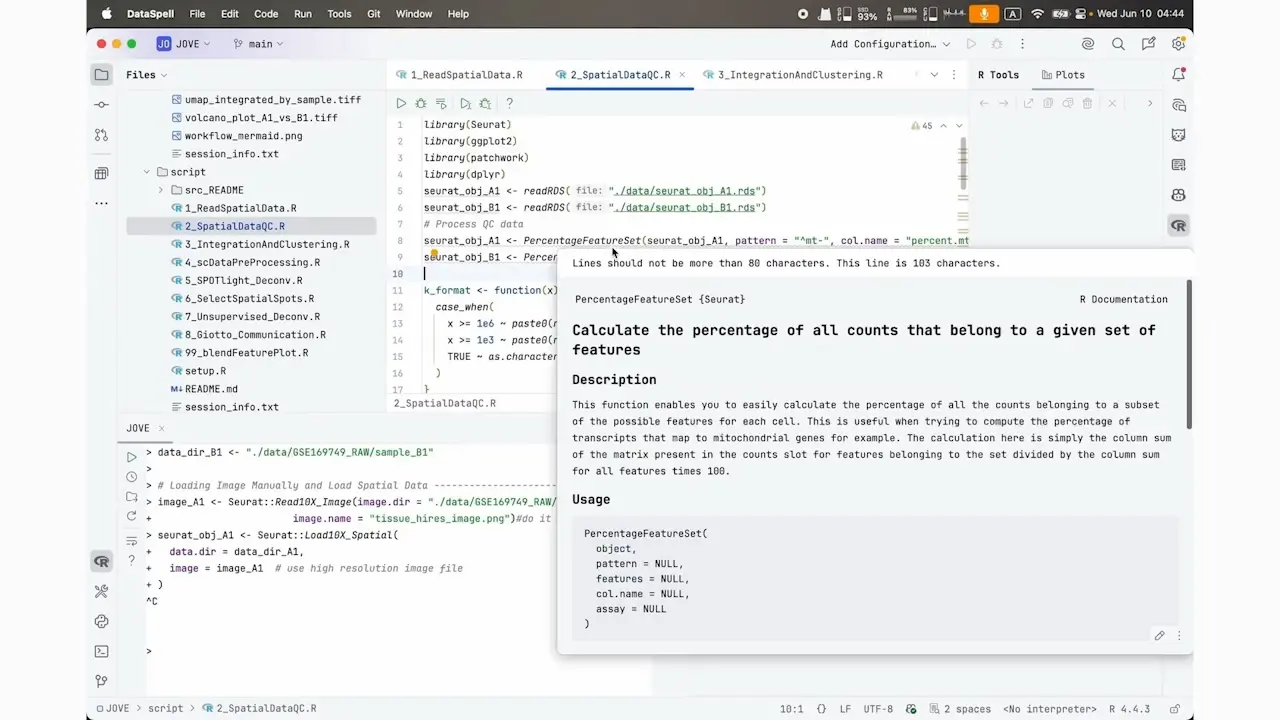
Task: Restart the R console with the refresh icon
Action: (x=131, y=517)
